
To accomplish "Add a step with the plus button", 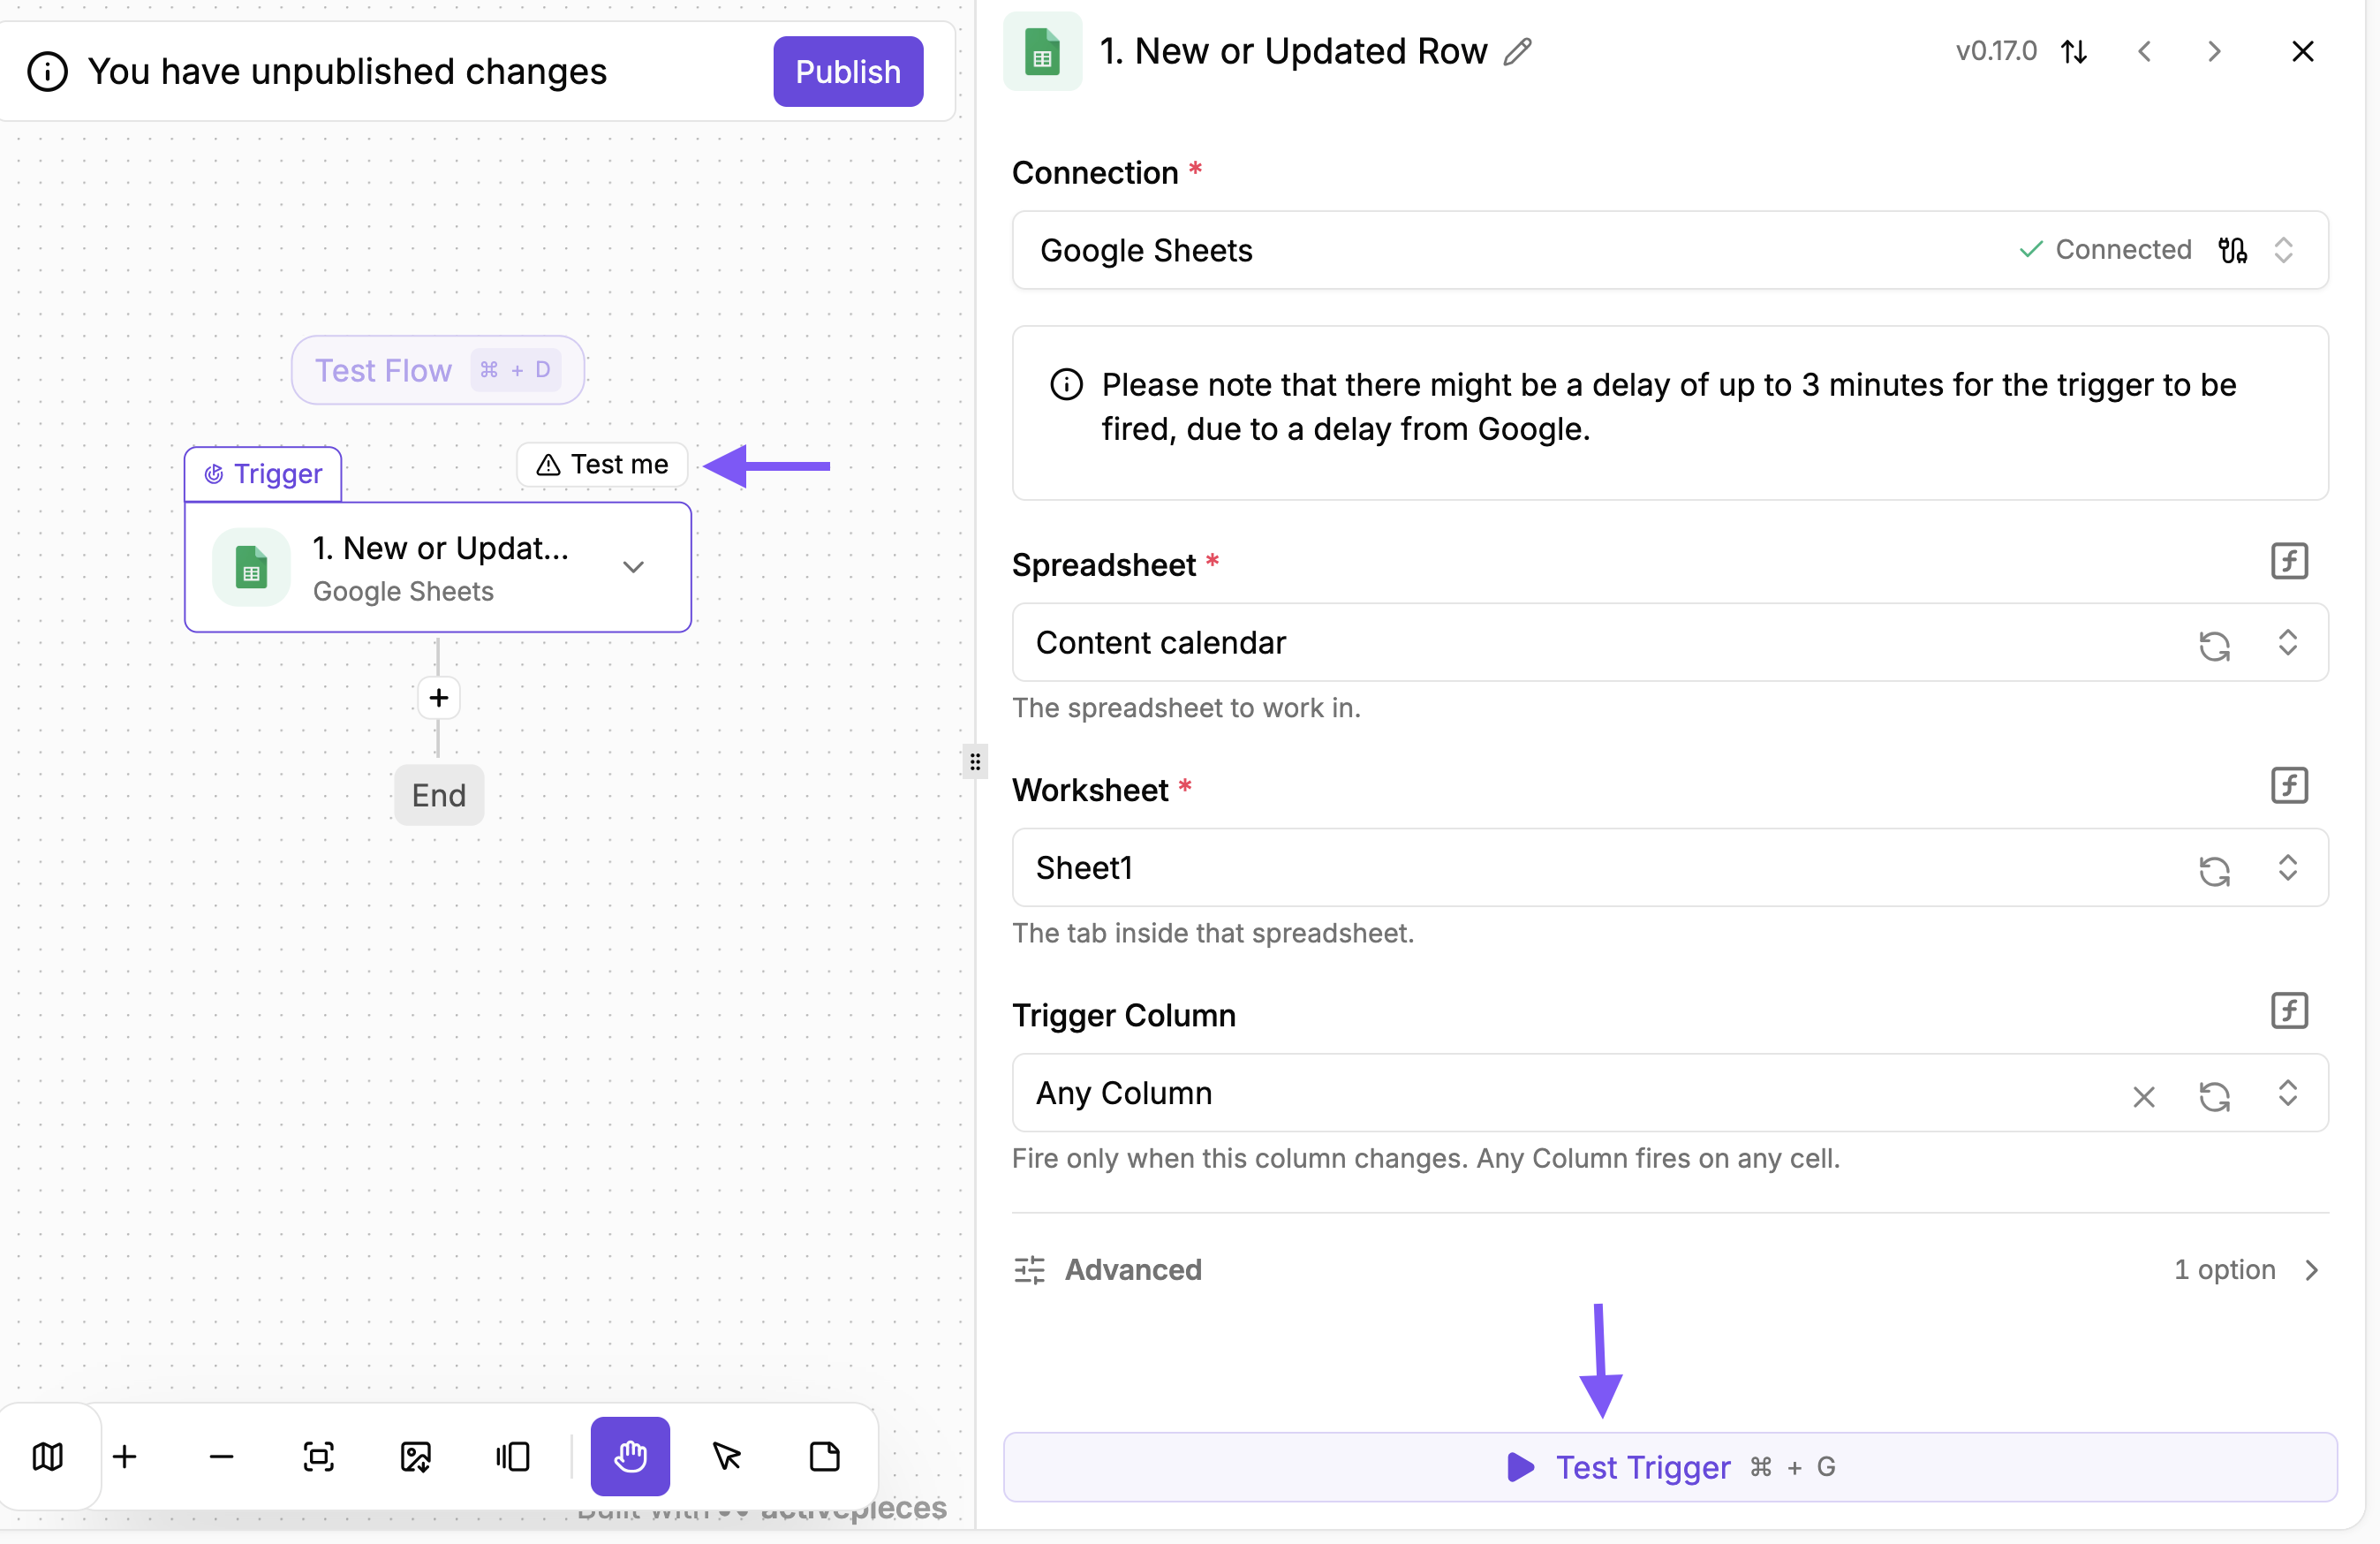I will pyautogui.click(x=438, y=697).
